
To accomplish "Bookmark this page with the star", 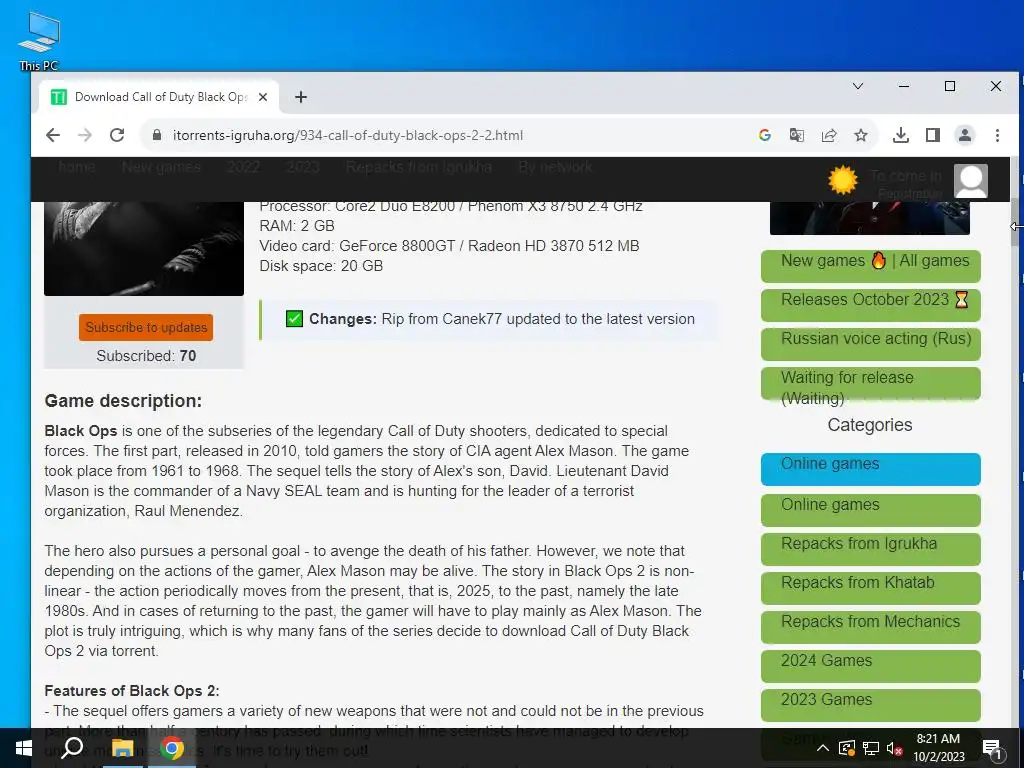I will [861, 135].
